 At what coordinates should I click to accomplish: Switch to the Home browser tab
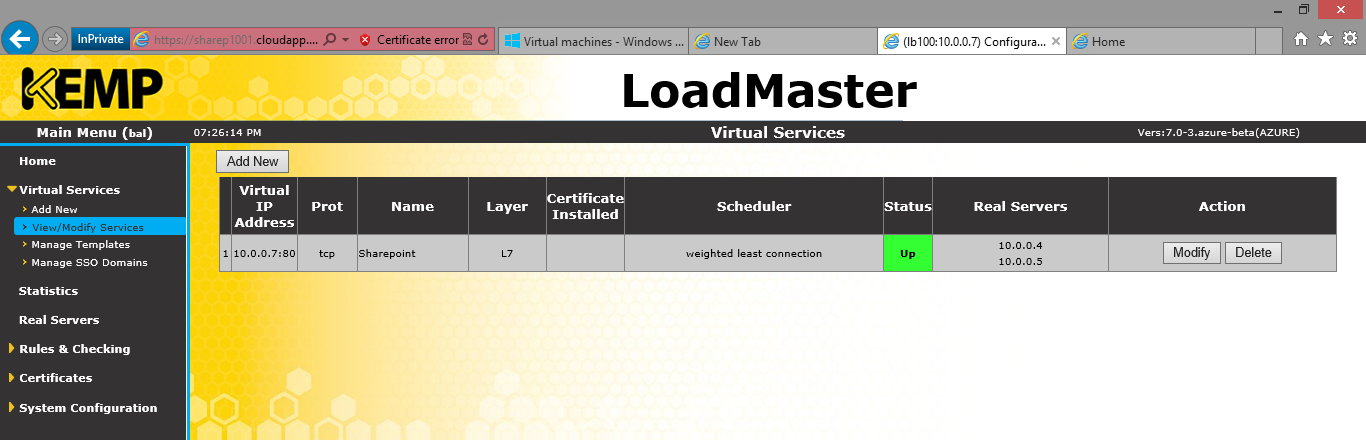point(1160,41)
